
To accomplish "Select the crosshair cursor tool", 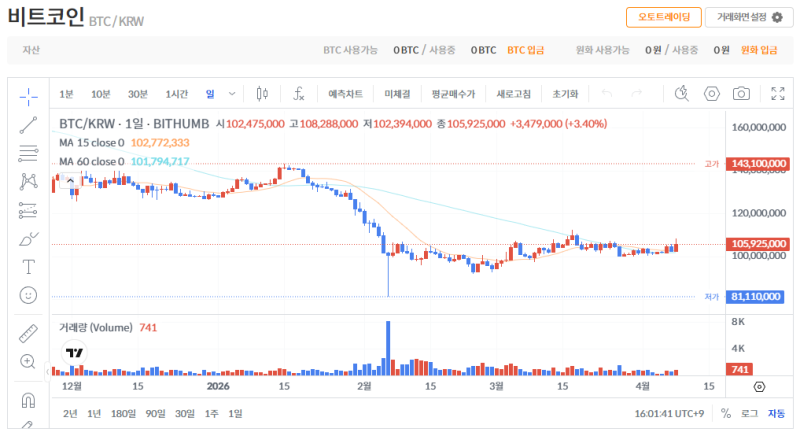I will [x=29, y=96].
